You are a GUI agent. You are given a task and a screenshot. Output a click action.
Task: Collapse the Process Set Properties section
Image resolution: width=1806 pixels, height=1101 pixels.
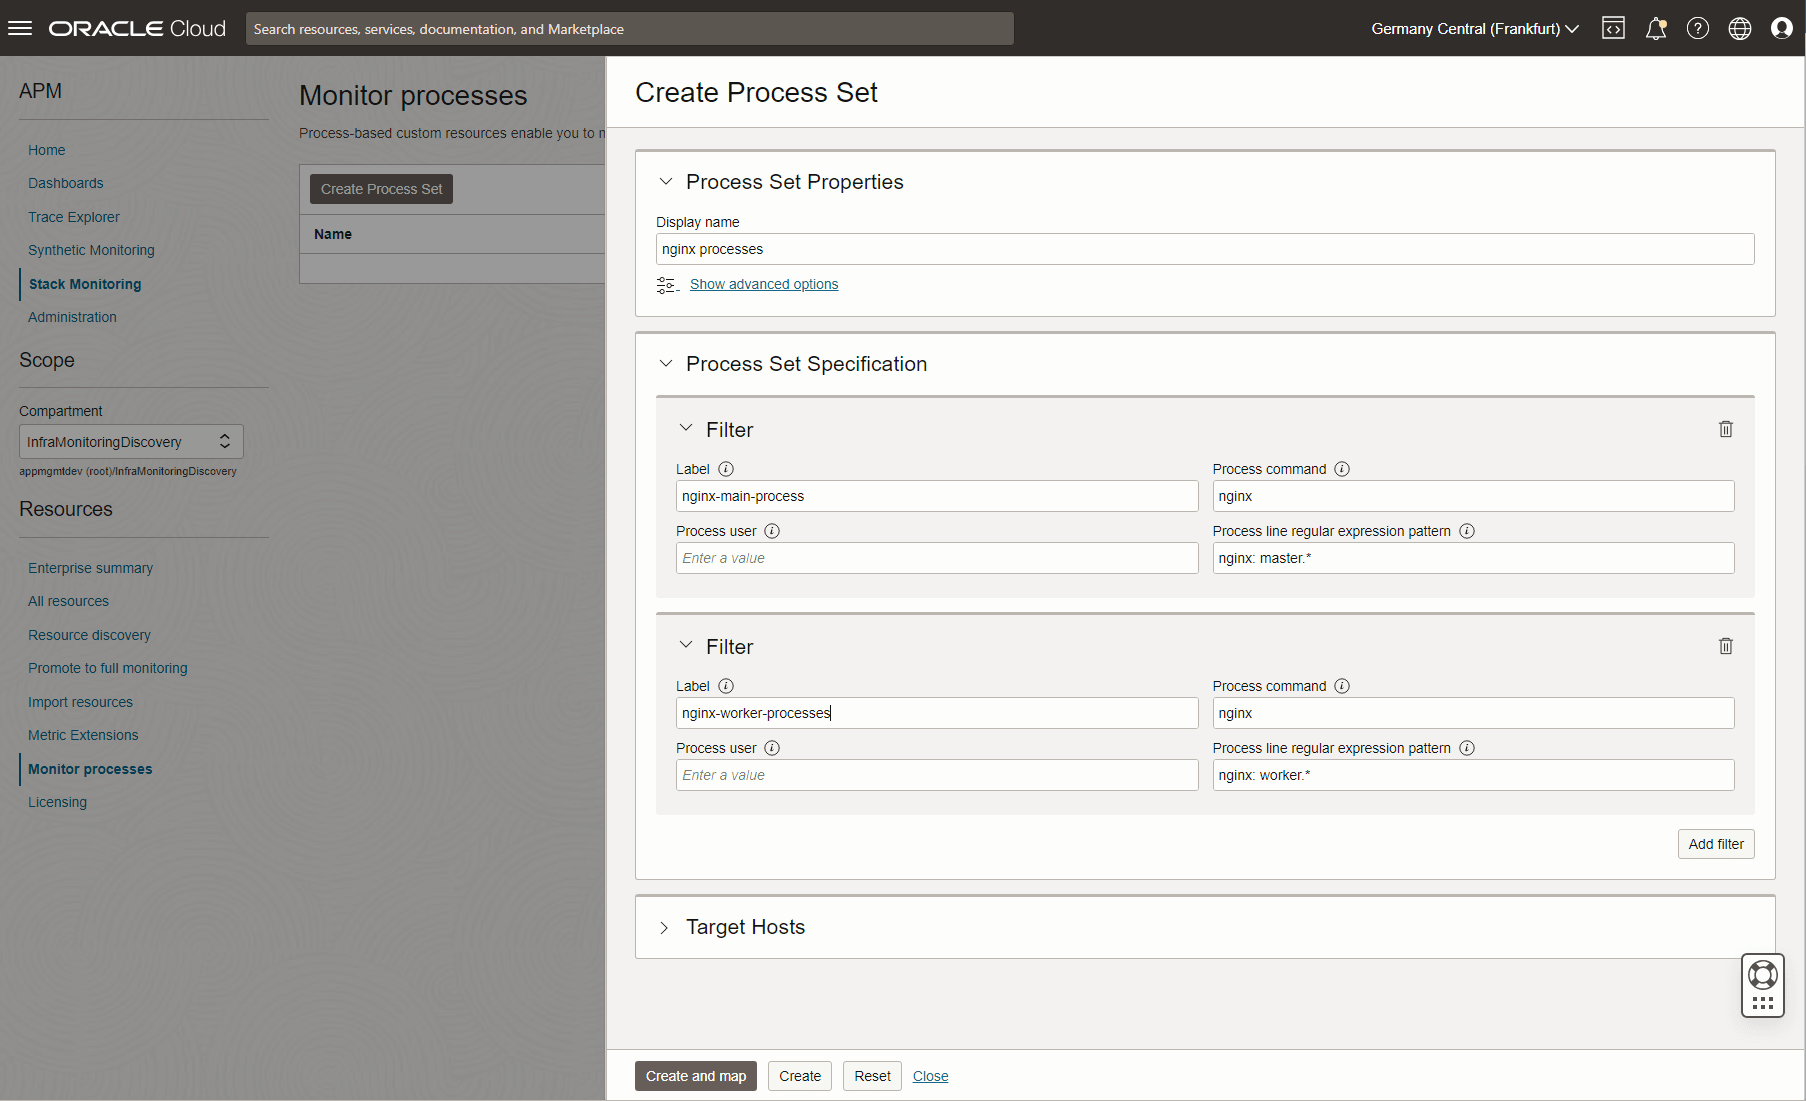pyautogui.click(x=666, y=182)
